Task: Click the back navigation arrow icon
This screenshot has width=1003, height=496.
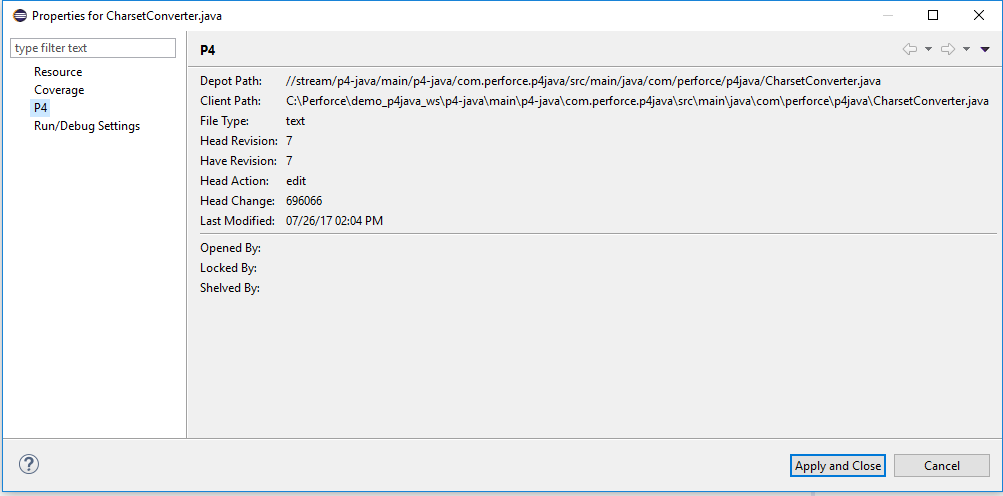Action: point(910,49)
